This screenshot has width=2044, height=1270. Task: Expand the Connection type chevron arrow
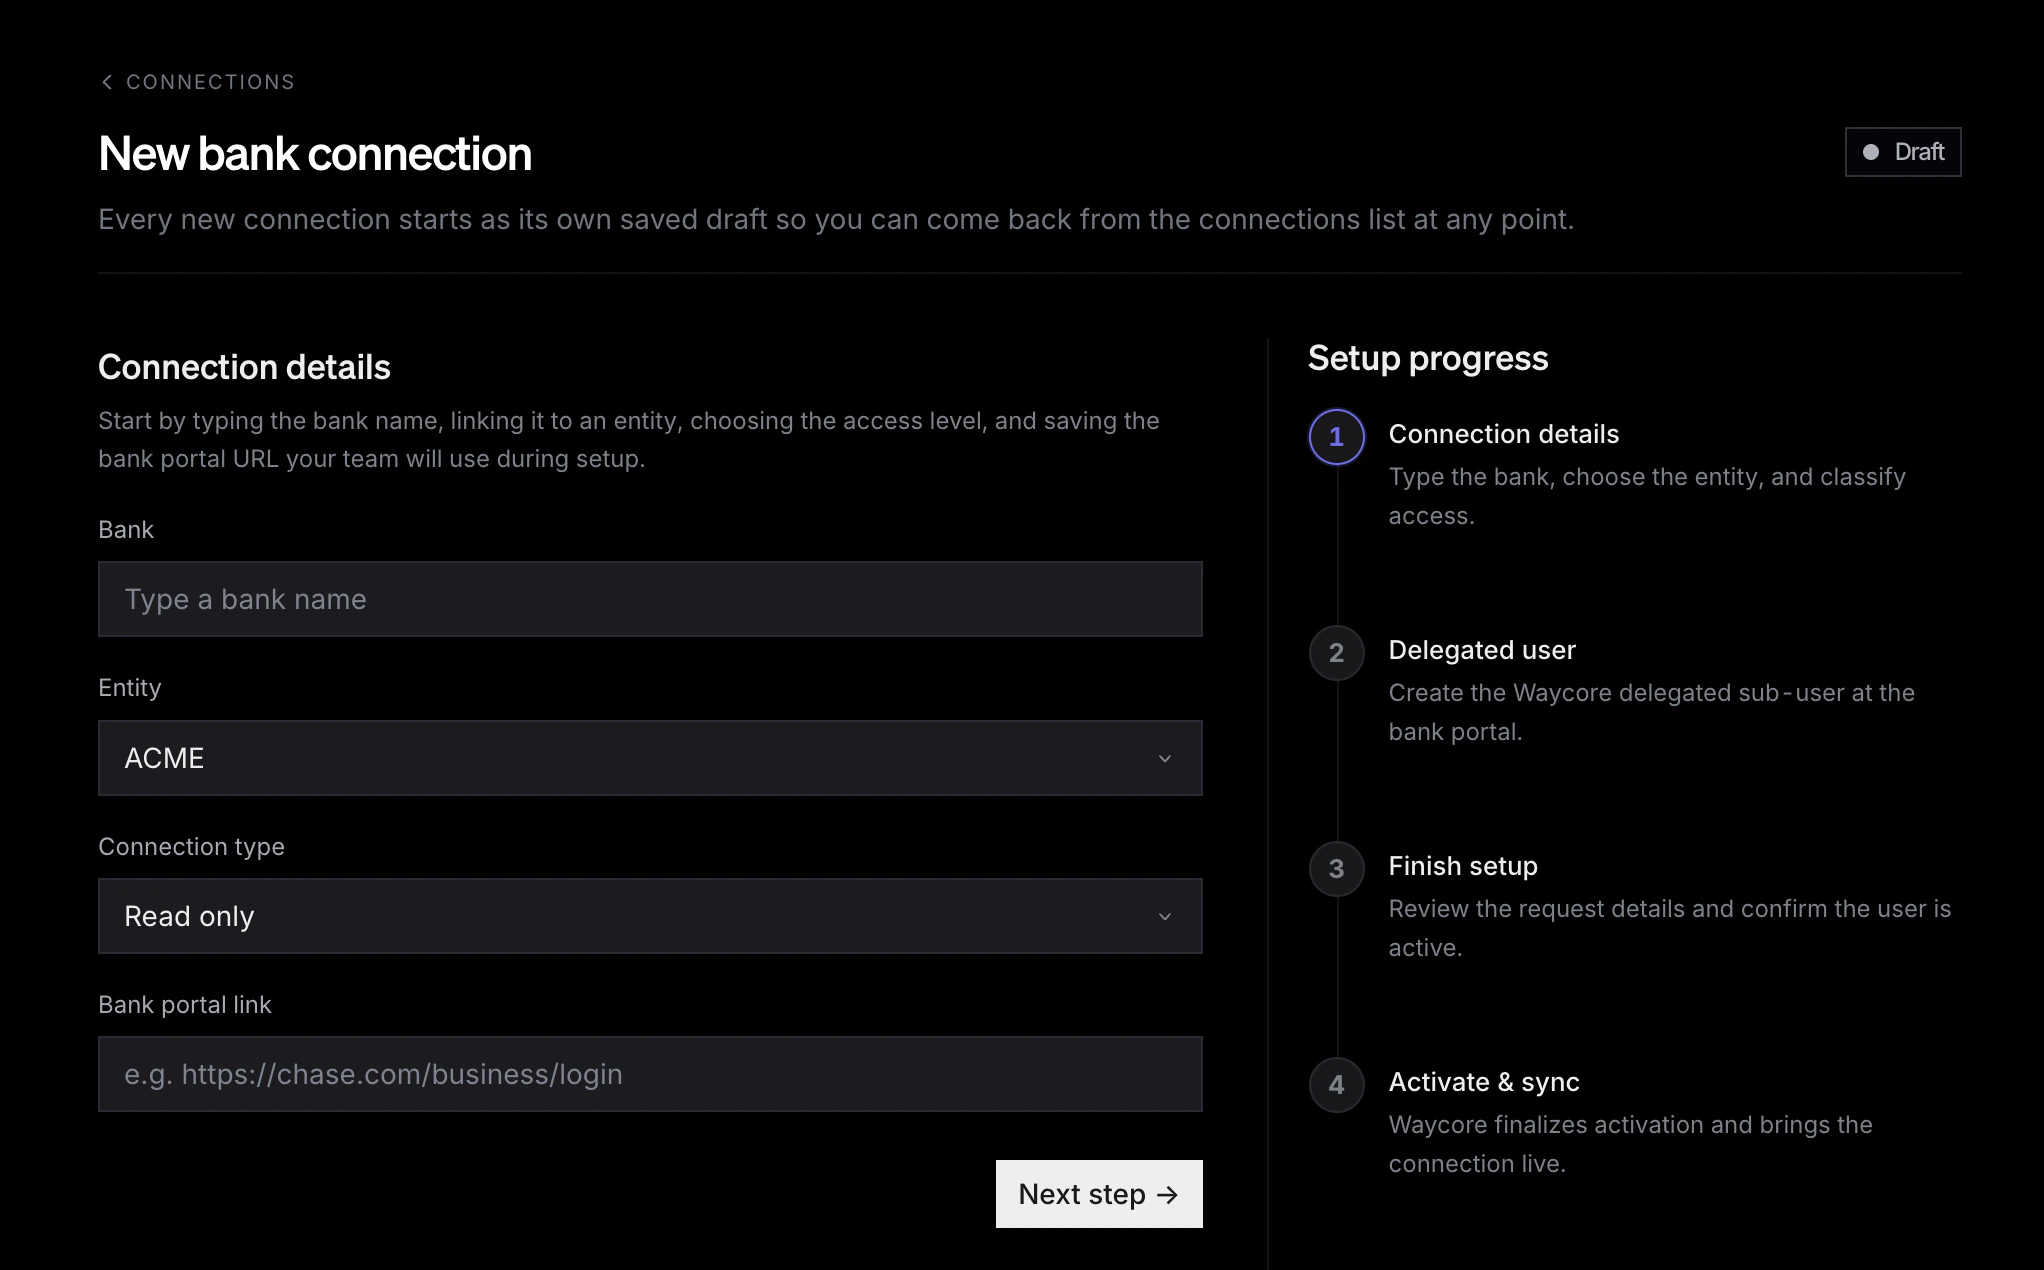click(1164, 917)
